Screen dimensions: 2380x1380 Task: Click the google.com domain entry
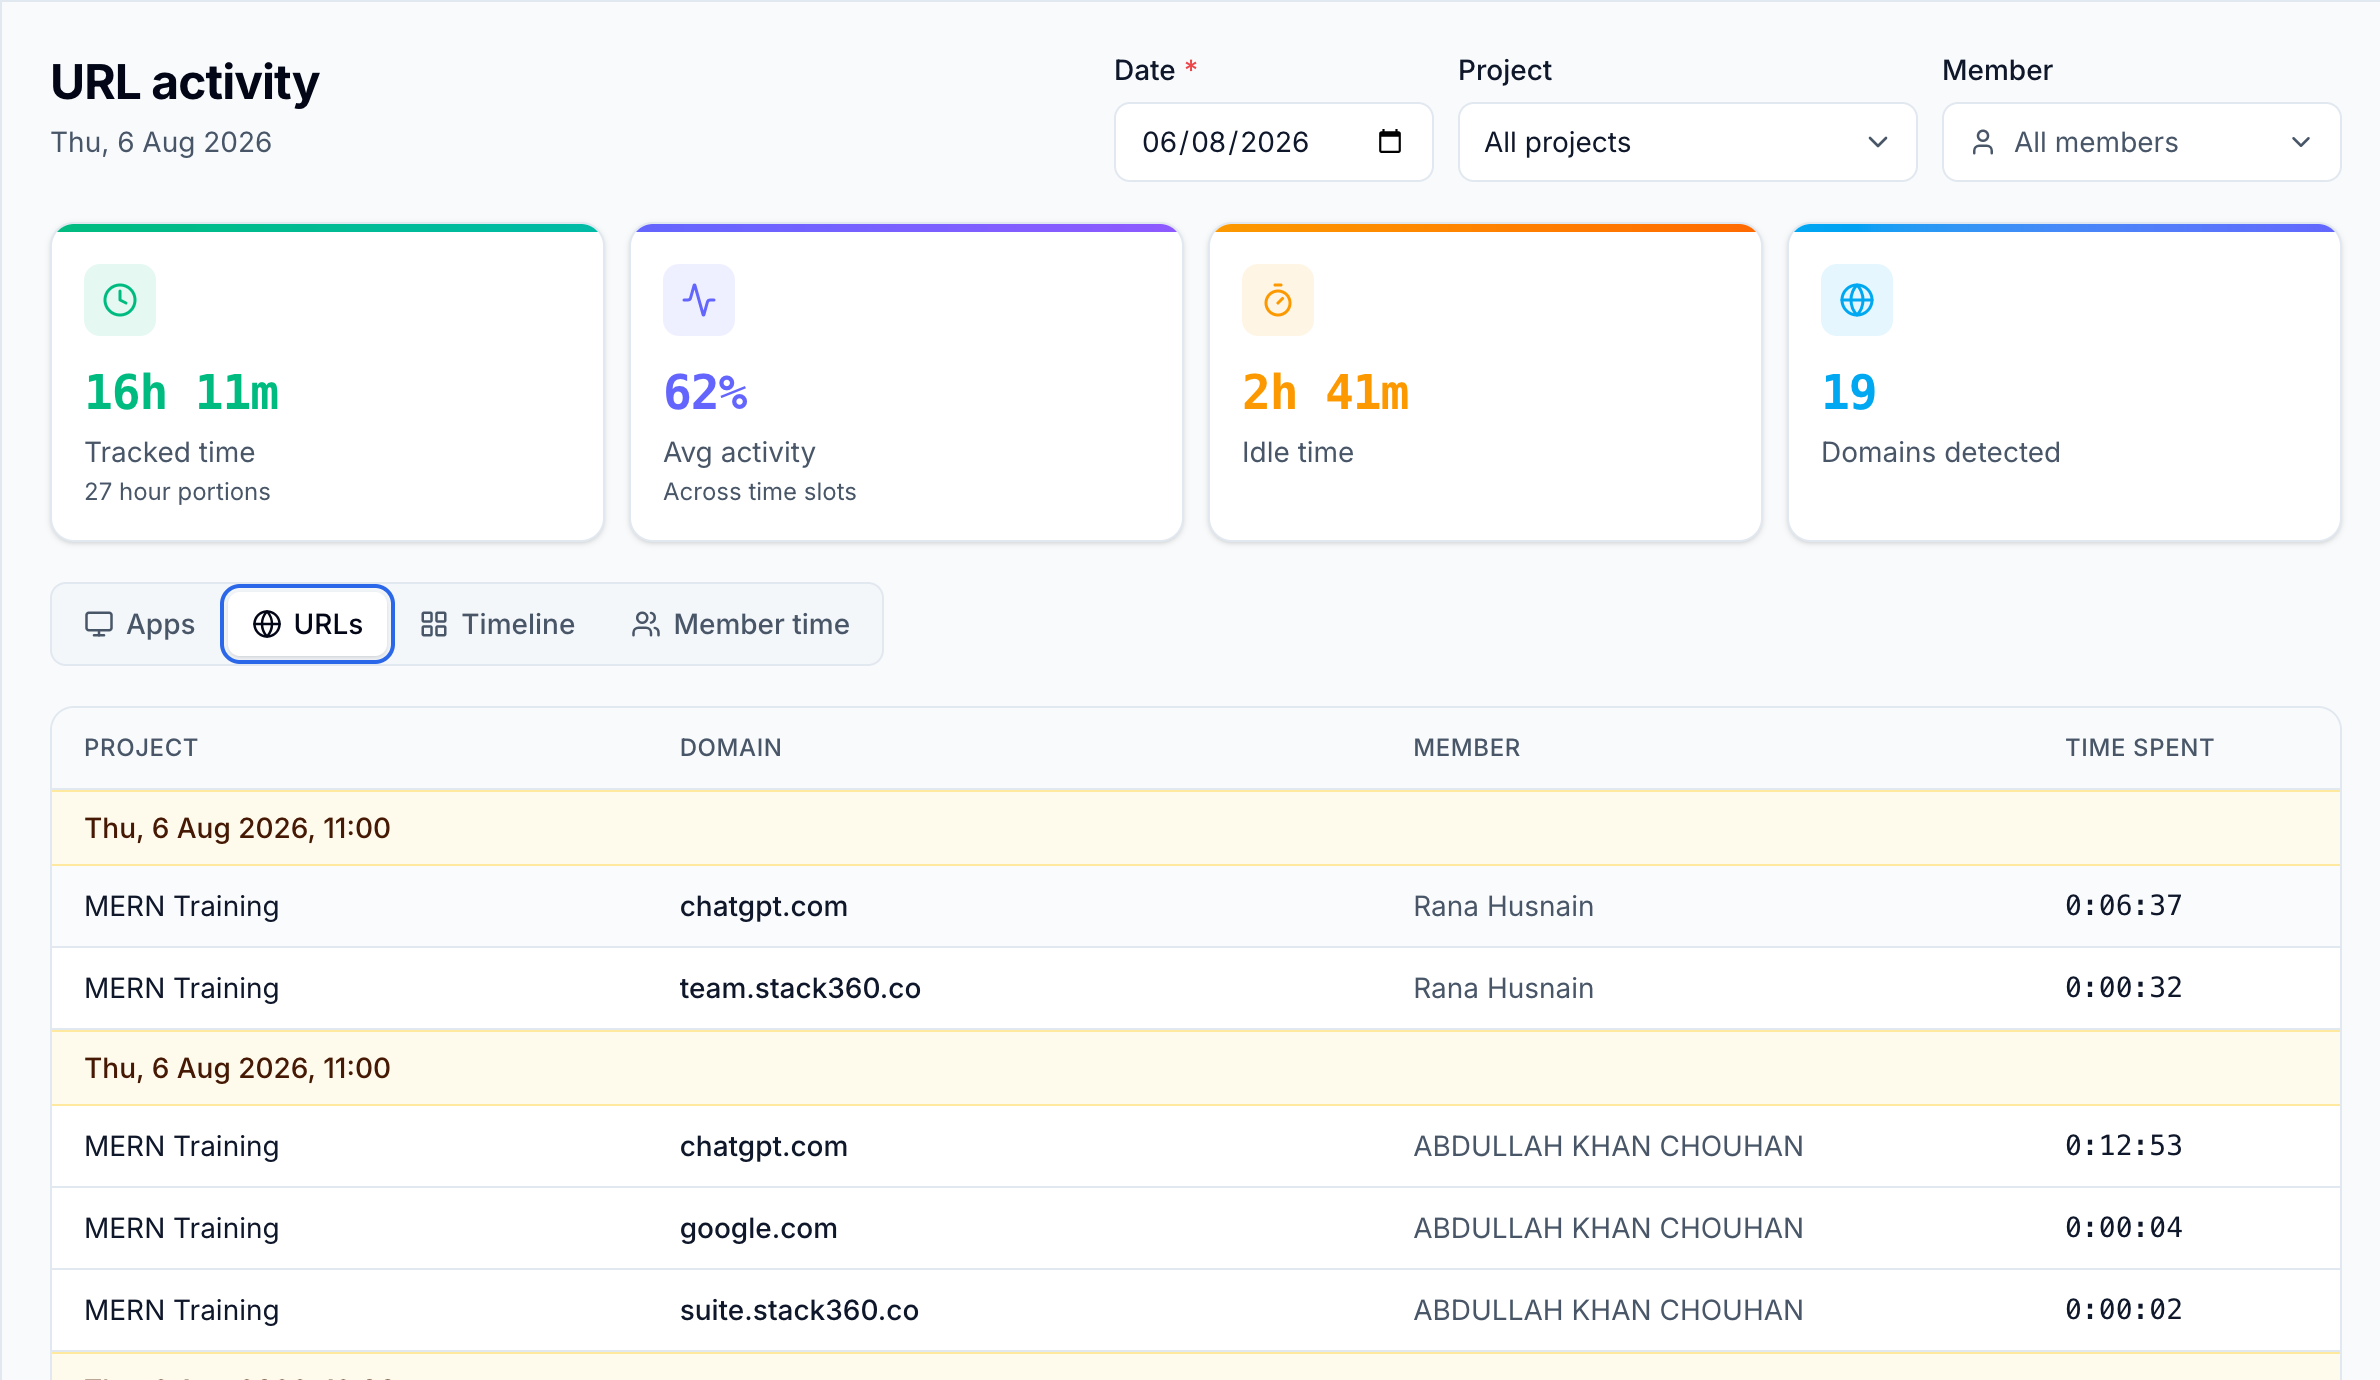coord(759,1228)
